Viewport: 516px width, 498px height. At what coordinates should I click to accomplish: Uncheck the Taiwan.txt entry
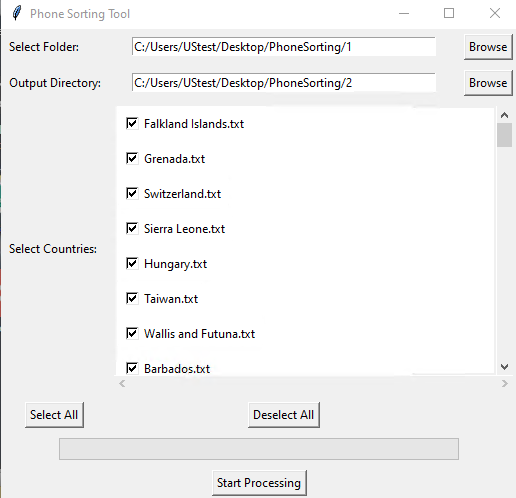pyautogui.click(x=132, y=299)
